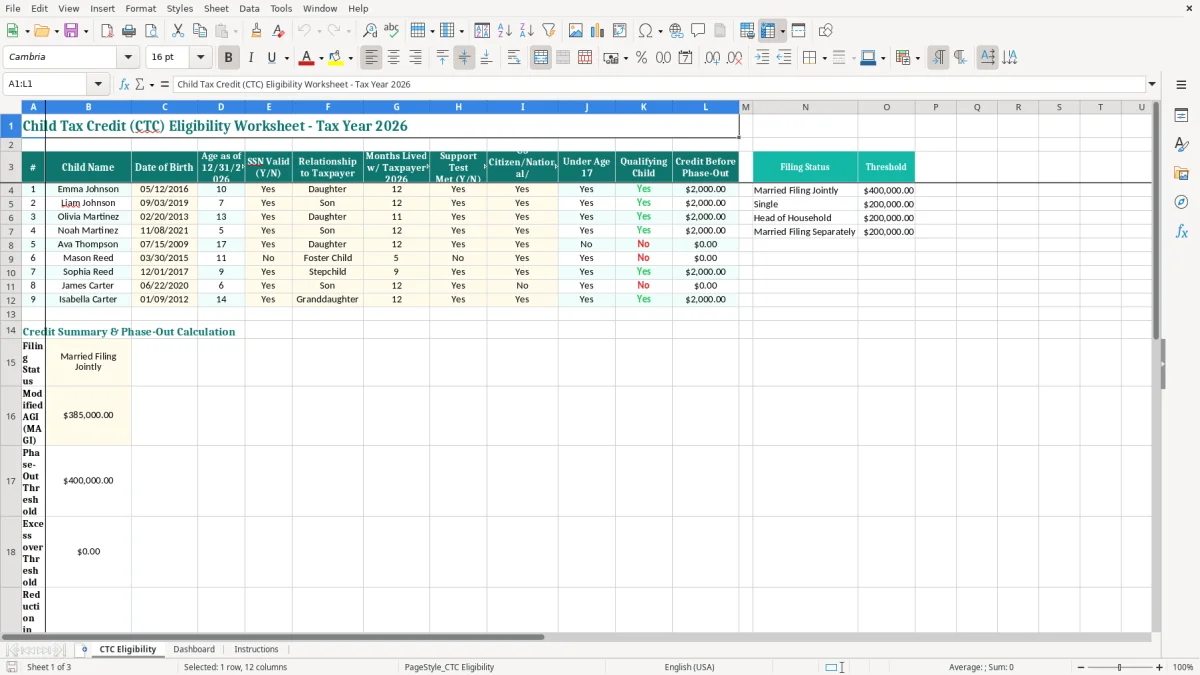Switch to the Instructions sheet tab
This screenshot has height=675, width=1200.
pos(256,650)
